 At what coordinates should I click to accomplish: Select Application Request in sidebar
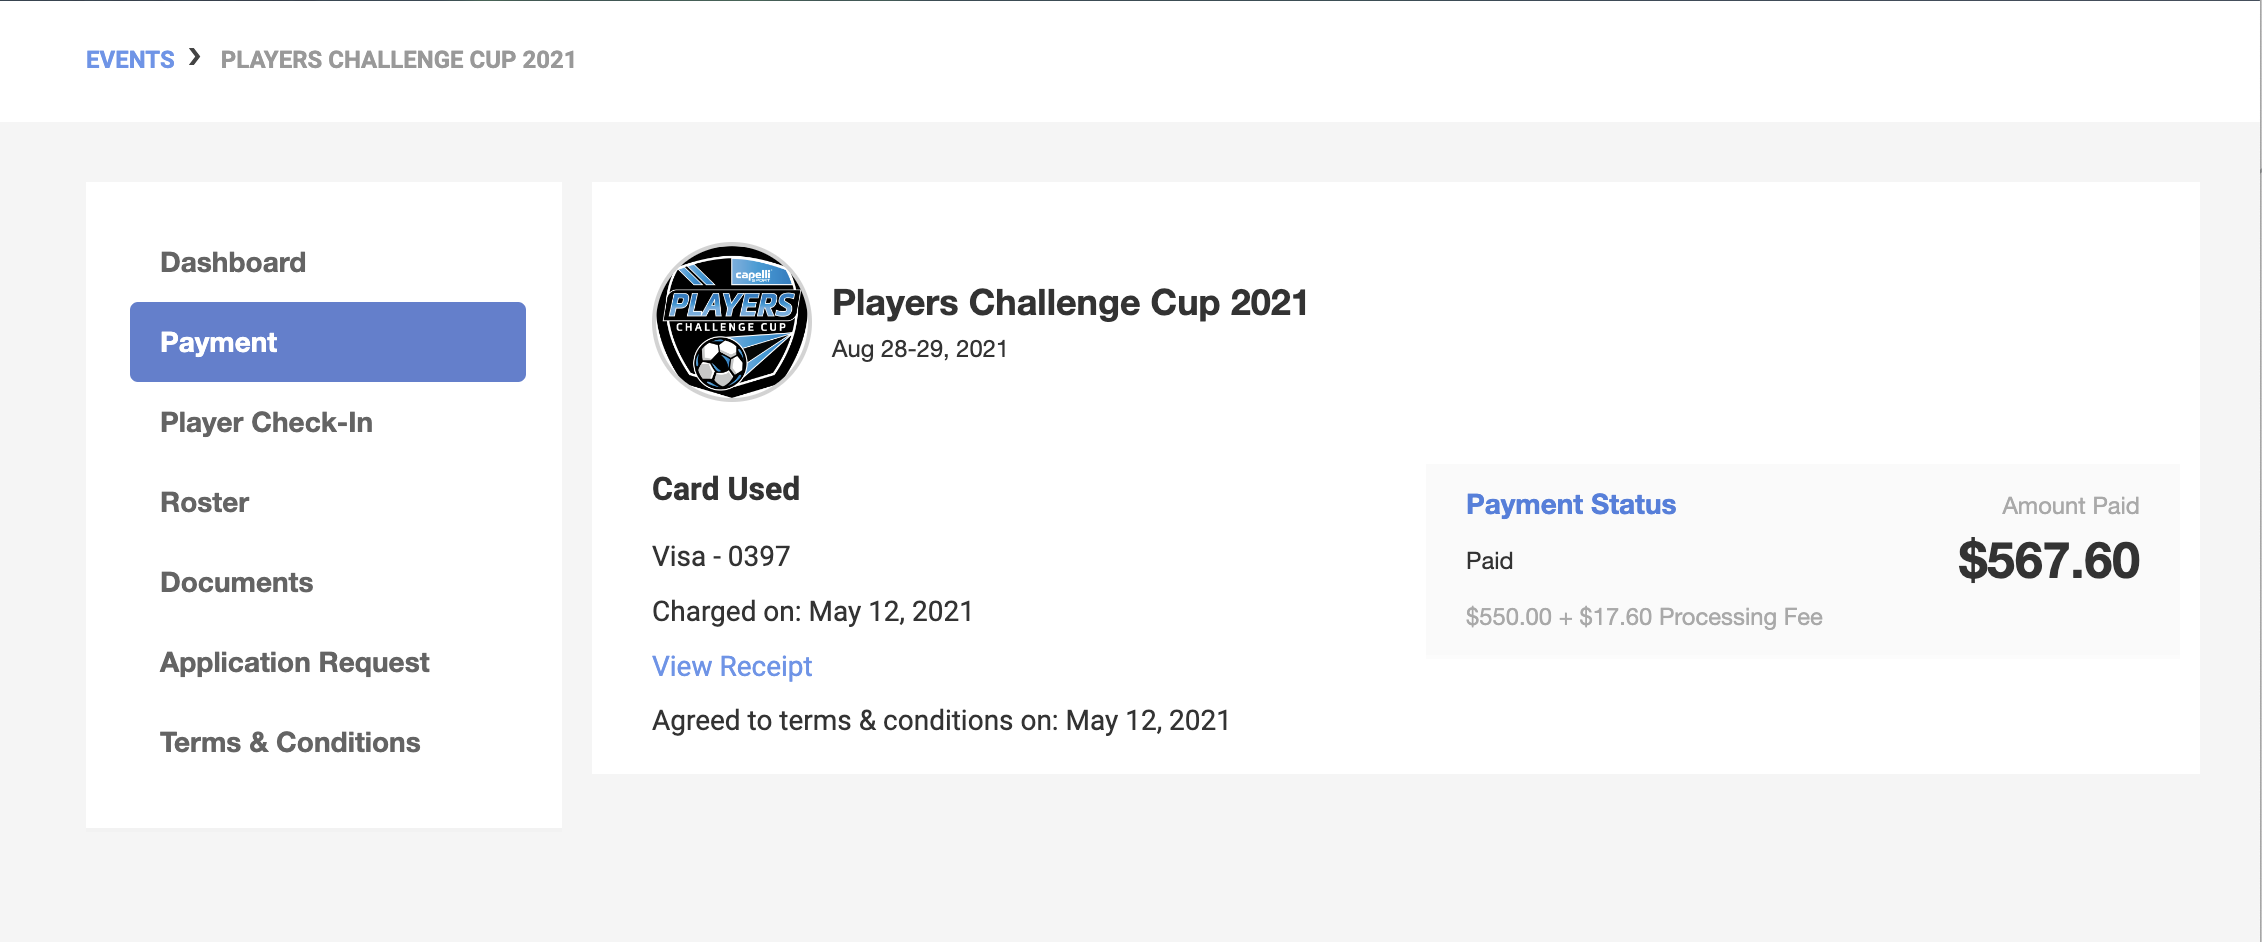click(294, 662)
